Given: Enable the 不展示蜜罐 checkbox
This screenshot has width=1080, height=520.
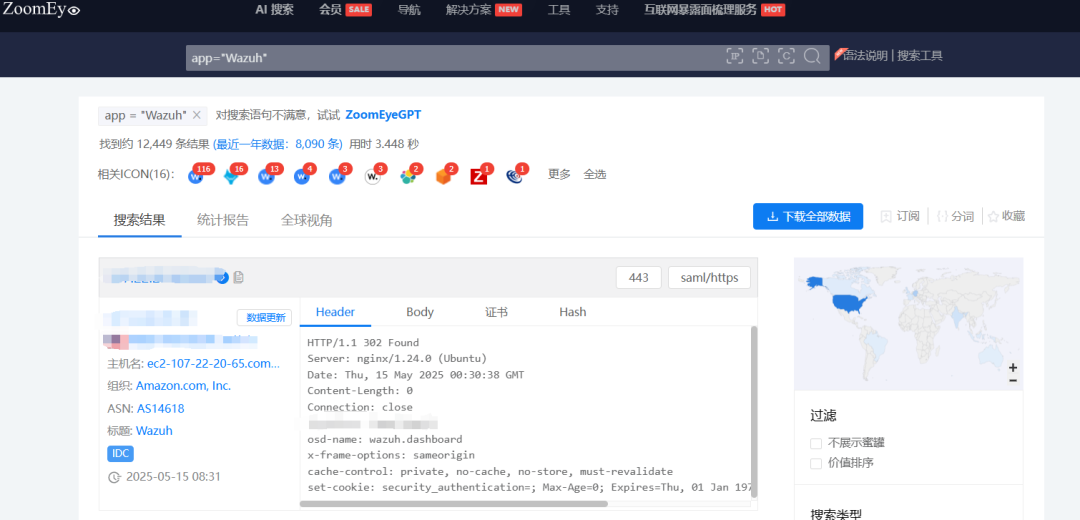Looking at the screenshot, I should point(816,443).
